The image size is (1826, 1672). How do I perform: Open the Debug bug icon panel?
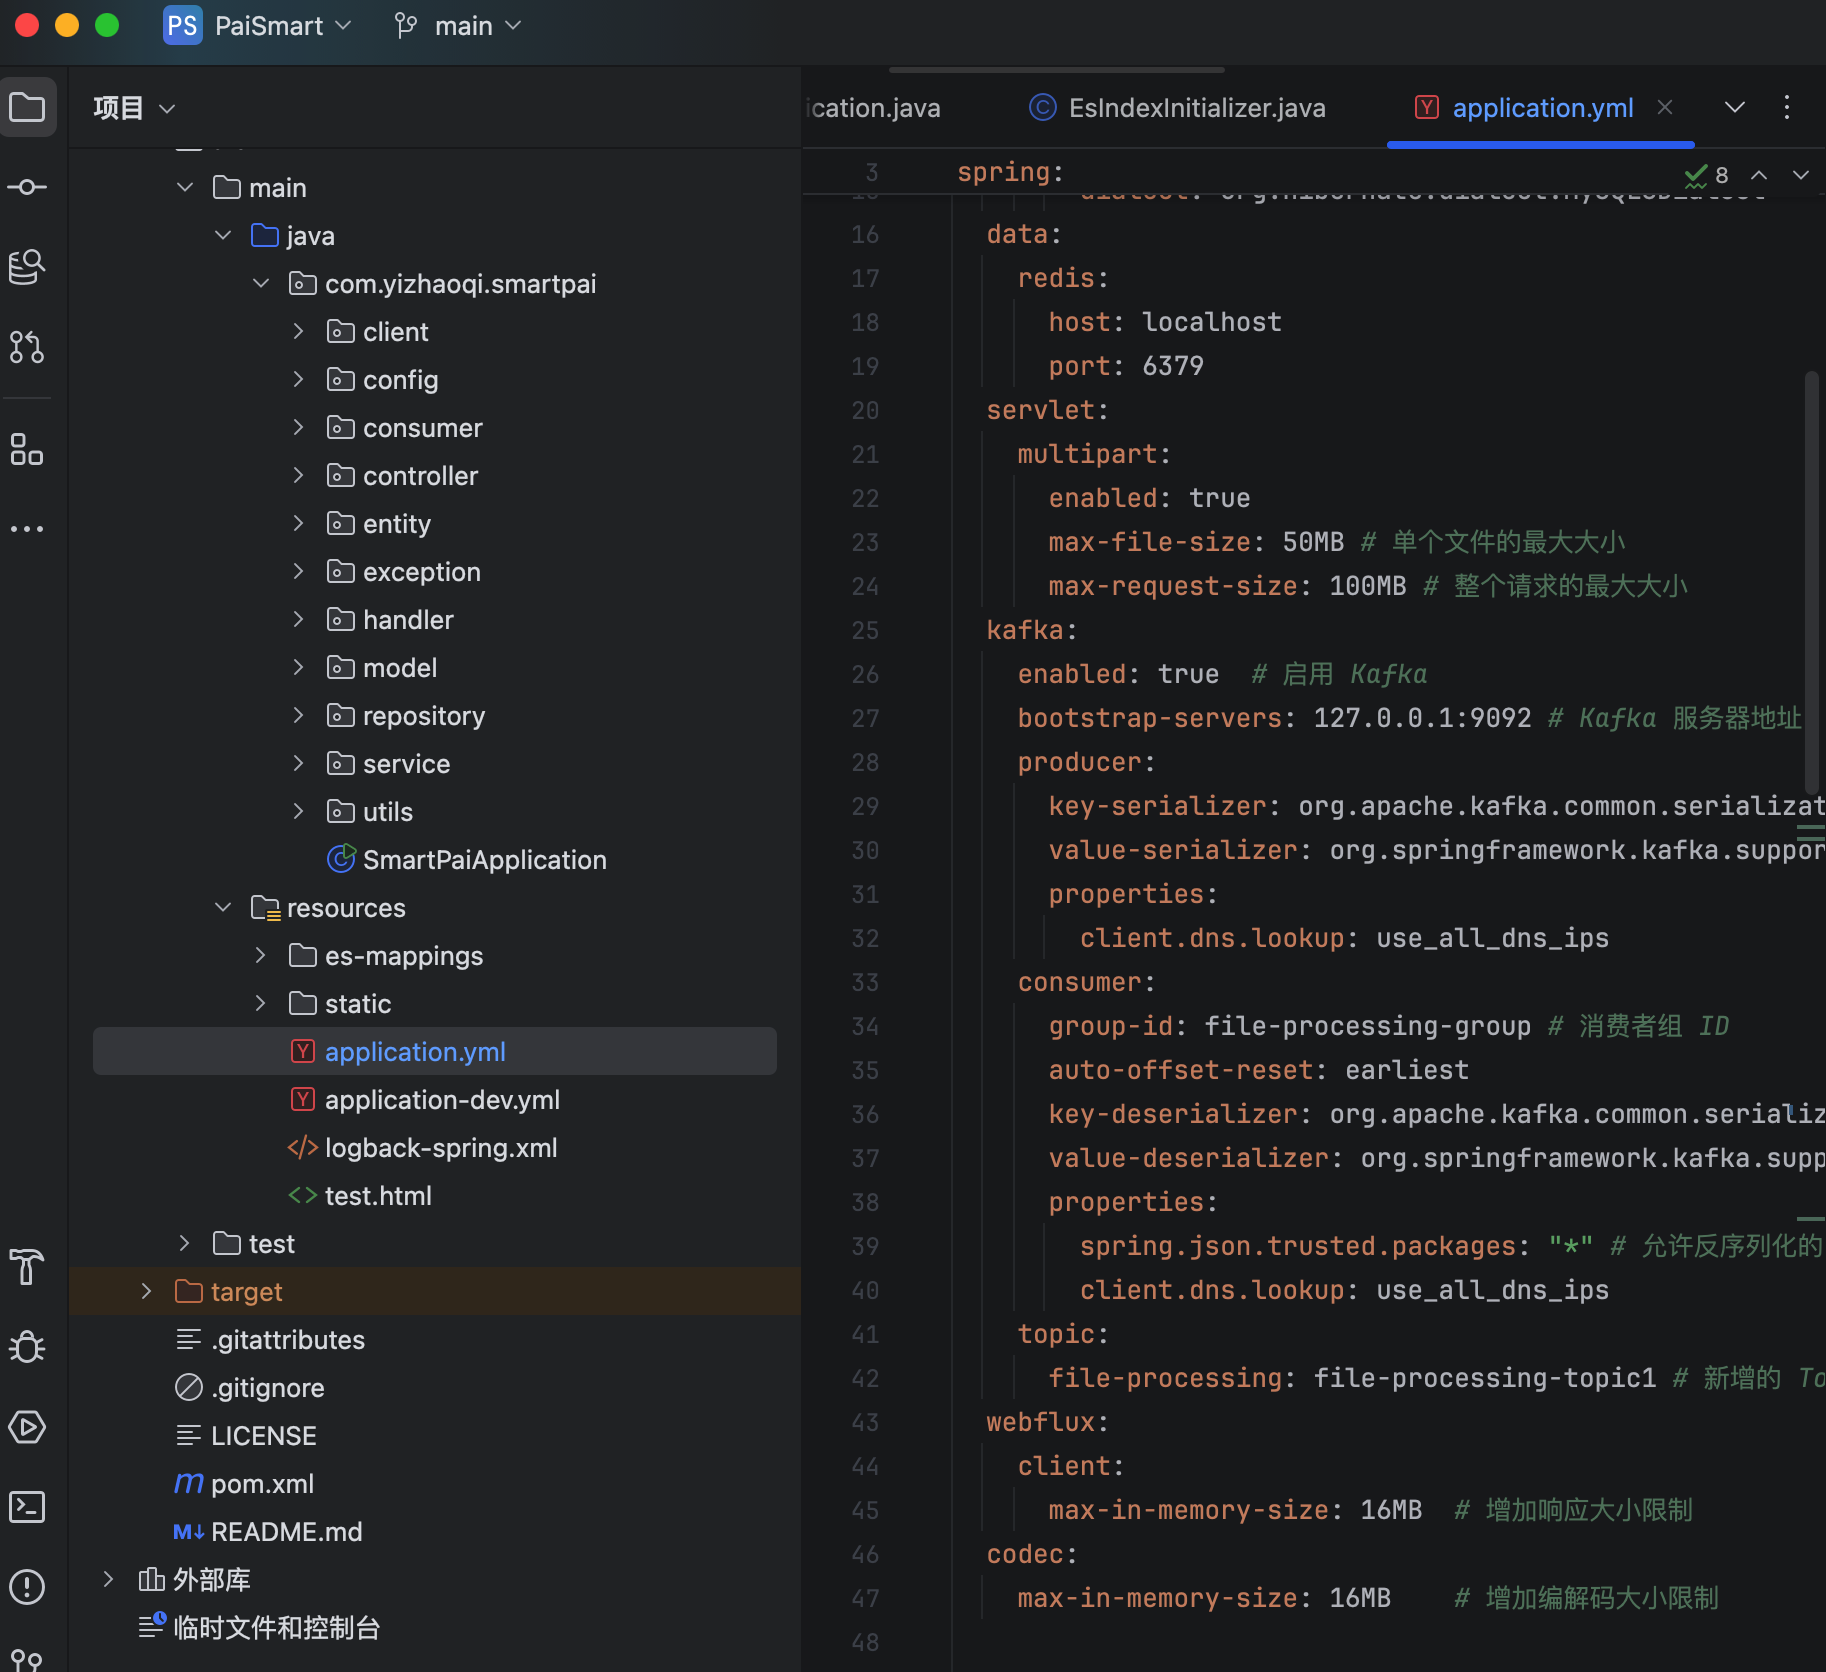pos(27,1347)
